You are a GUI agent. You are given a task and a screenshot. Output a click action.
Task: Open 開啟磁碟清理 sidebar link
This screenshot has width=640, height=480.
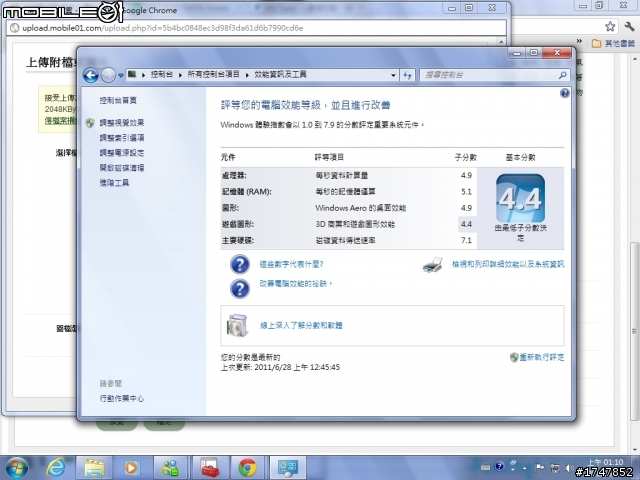[x=122, y=167]
